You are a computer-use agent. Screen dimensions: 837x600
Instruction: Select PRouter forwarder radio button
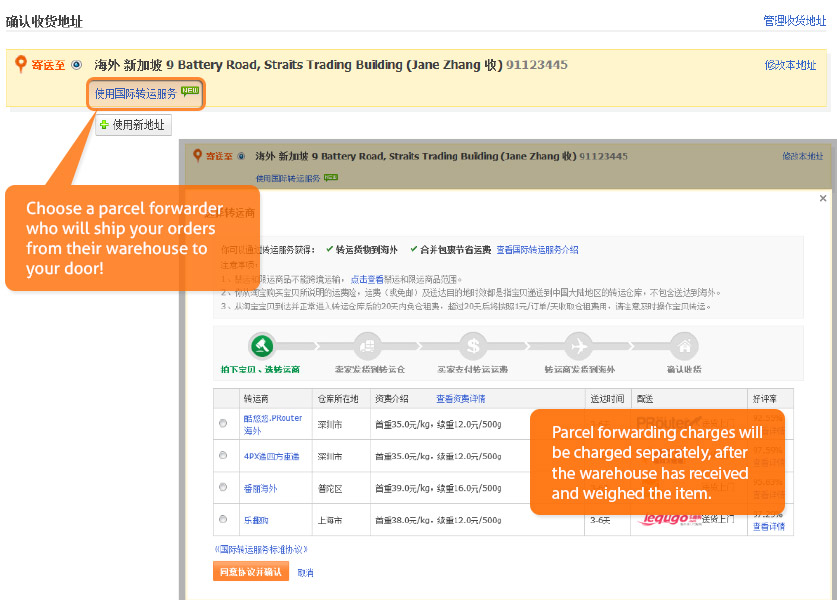pos(223,424)
